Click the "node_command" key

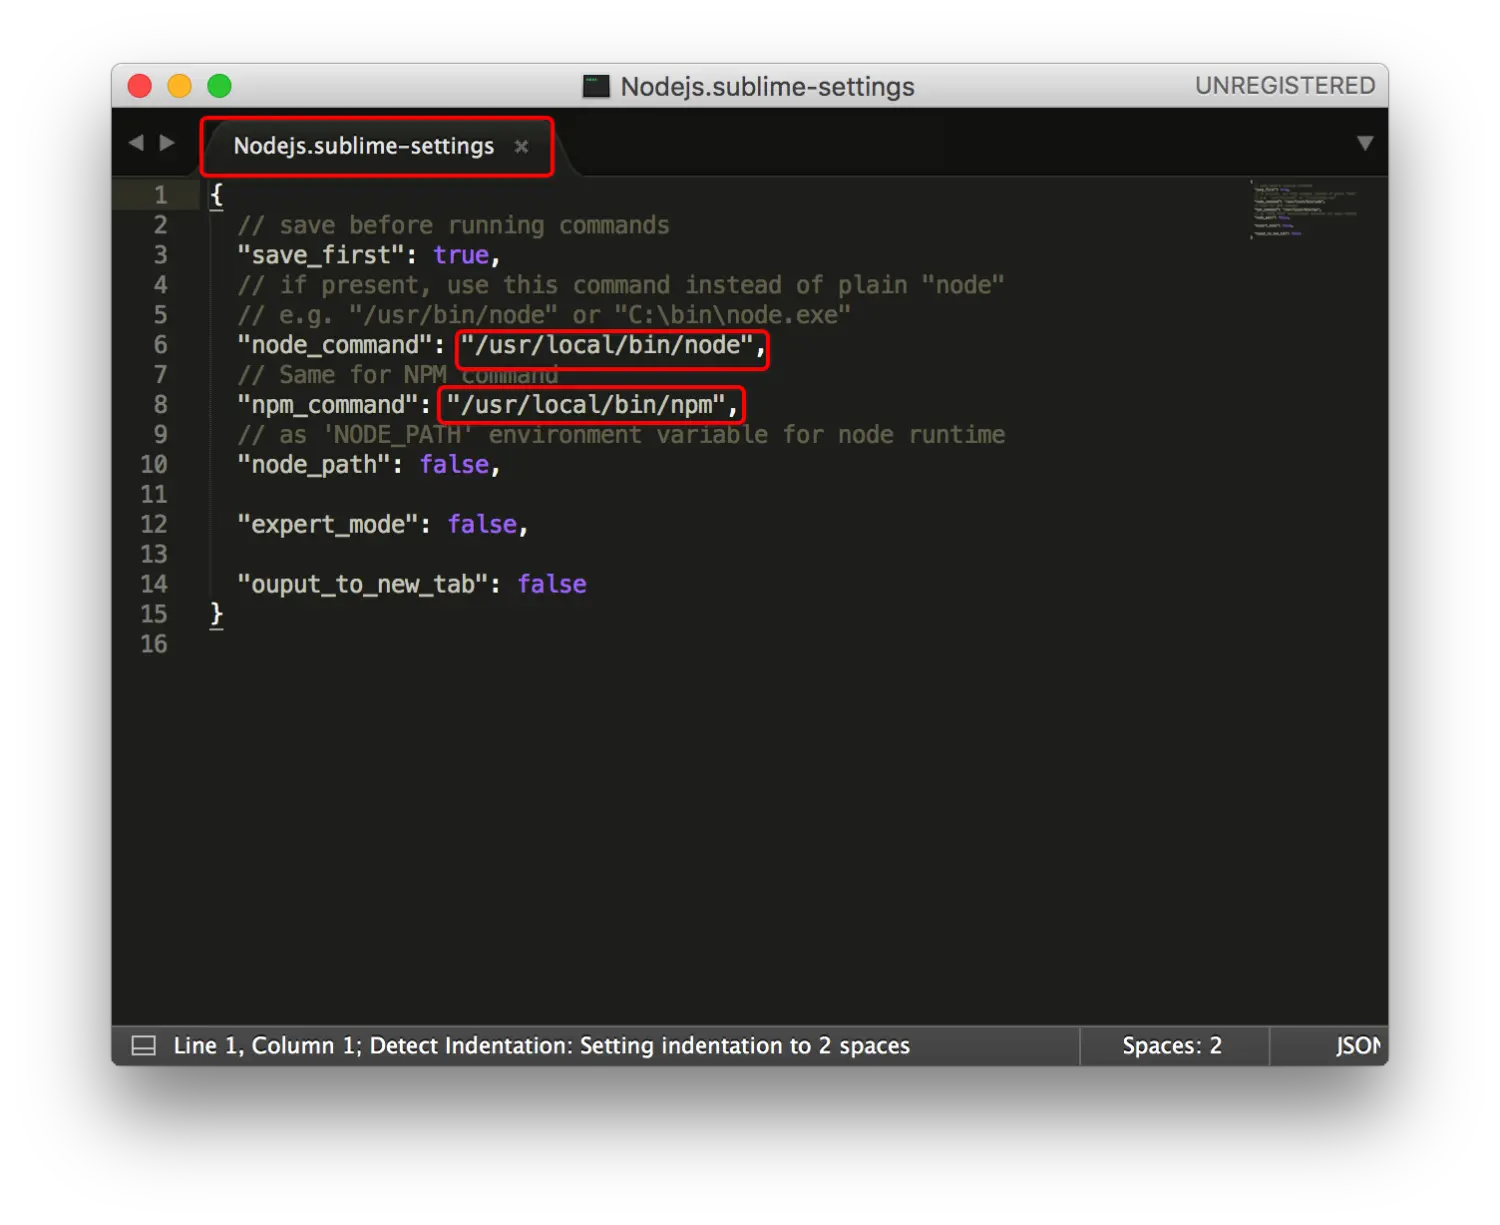pos(334,346)
